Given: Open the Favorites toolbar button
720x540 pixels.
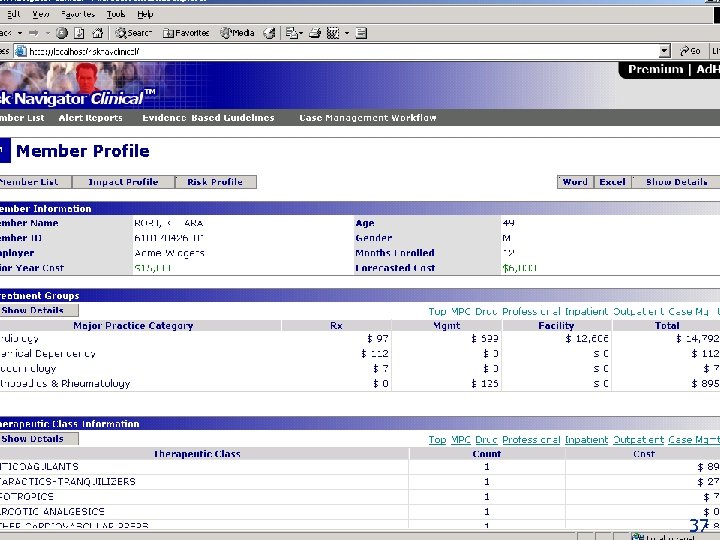Looking at the screenshot, I should (x=186, y=33).
